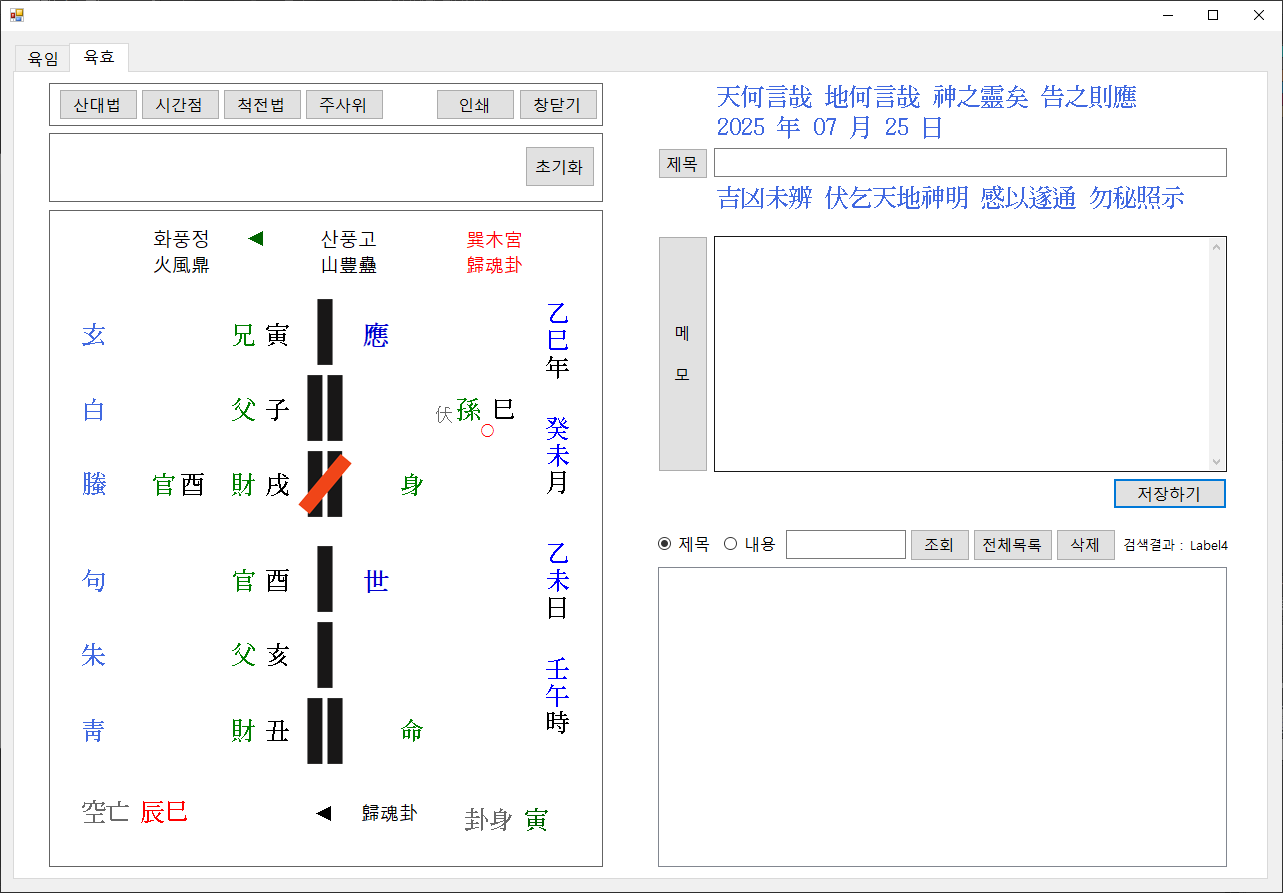Viewport: 1283px width, 893px height.
Task: Click the 시간점 button
Action: point(180,105)
